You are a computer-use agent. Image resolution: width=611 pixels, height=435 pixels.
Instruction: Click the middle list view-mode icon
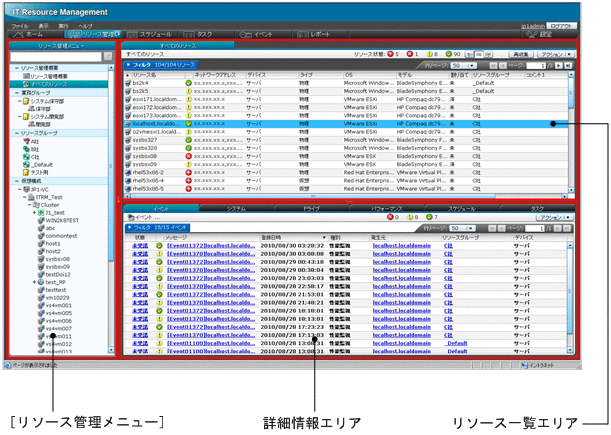(x=479, y=54)
